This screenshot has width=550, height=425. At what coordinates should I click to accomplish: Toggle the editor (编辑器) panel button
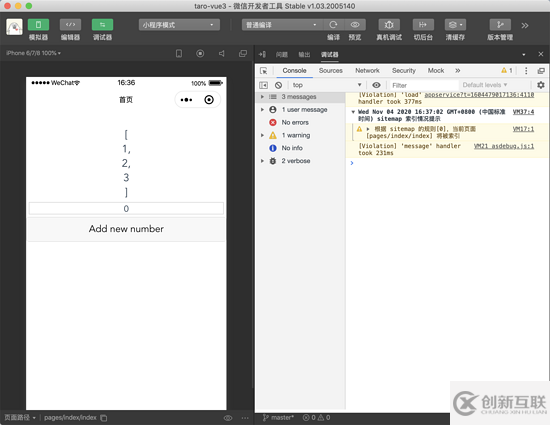[71, 25]
